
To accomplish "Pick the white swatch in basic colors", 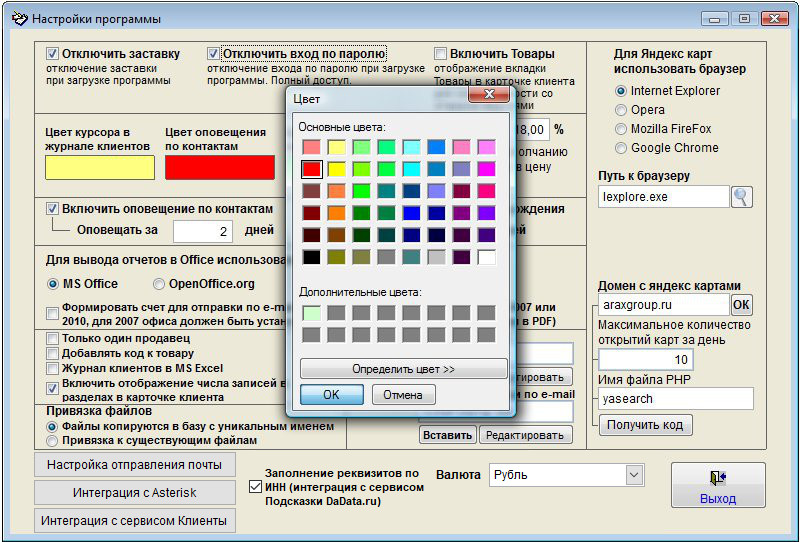I will tap(487, 257).
